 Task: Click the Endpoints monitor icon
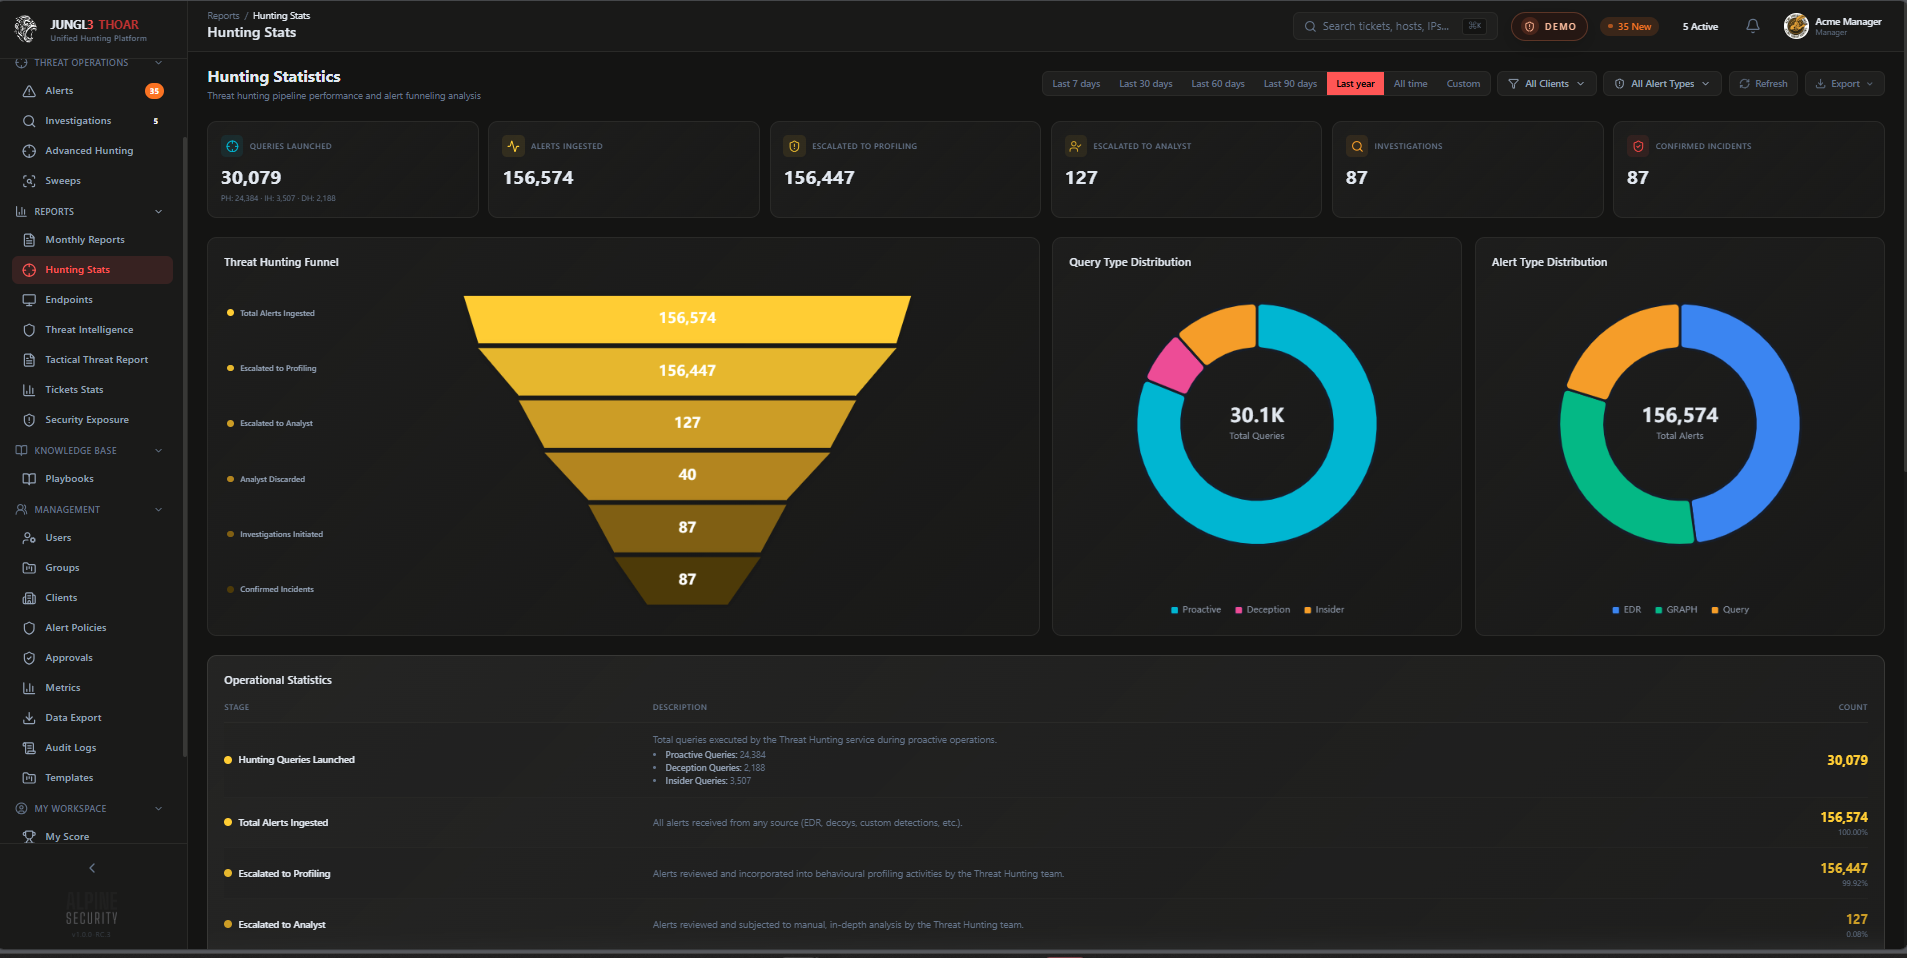pos(29,300)
